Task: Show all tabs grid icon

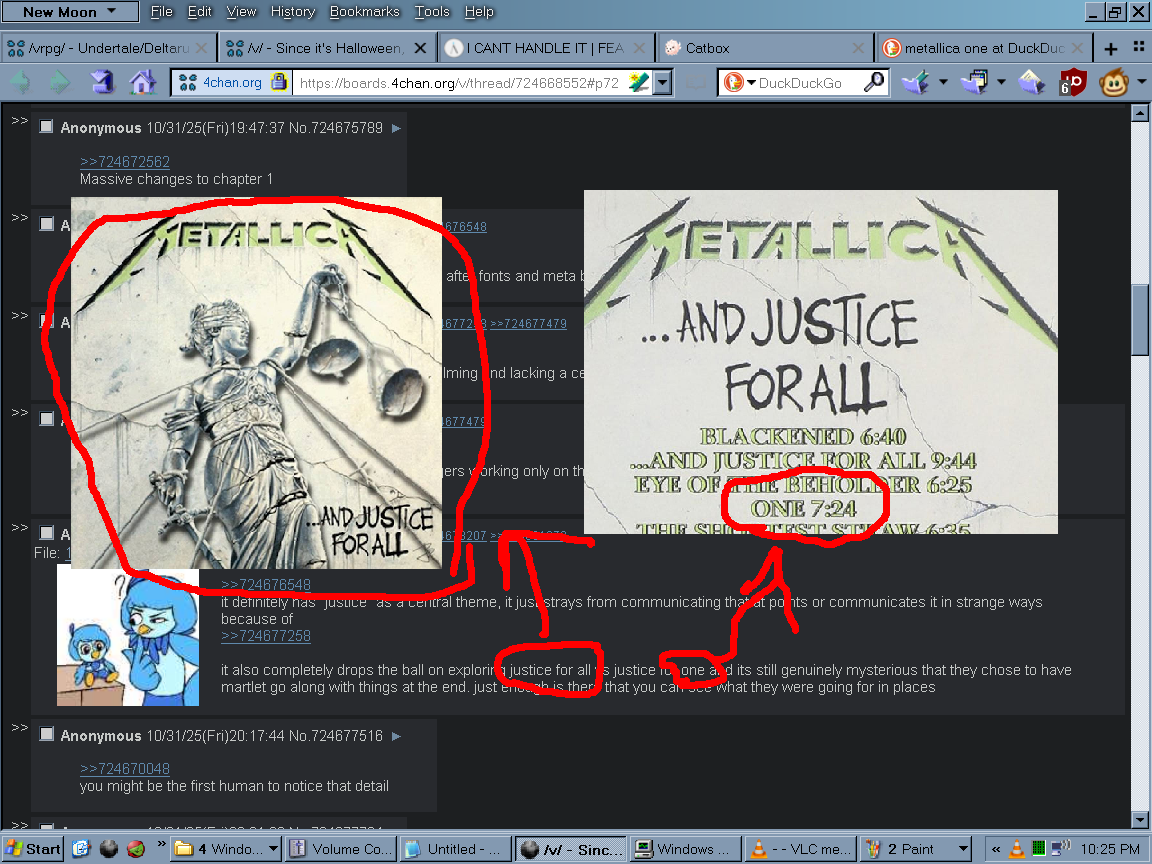Action: (1139, 47)
